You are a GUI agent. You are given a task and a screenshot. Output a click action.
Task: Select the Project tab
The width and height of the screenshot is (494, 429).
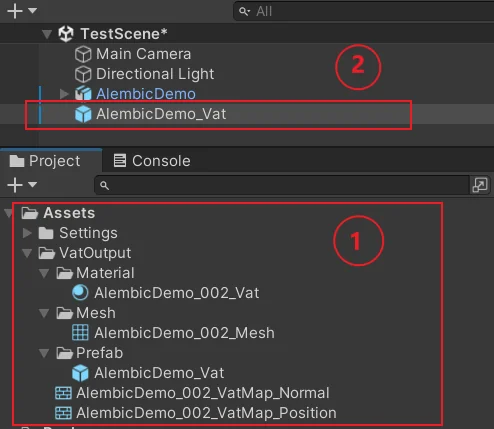pyautogui.click(x=45, y=161)
